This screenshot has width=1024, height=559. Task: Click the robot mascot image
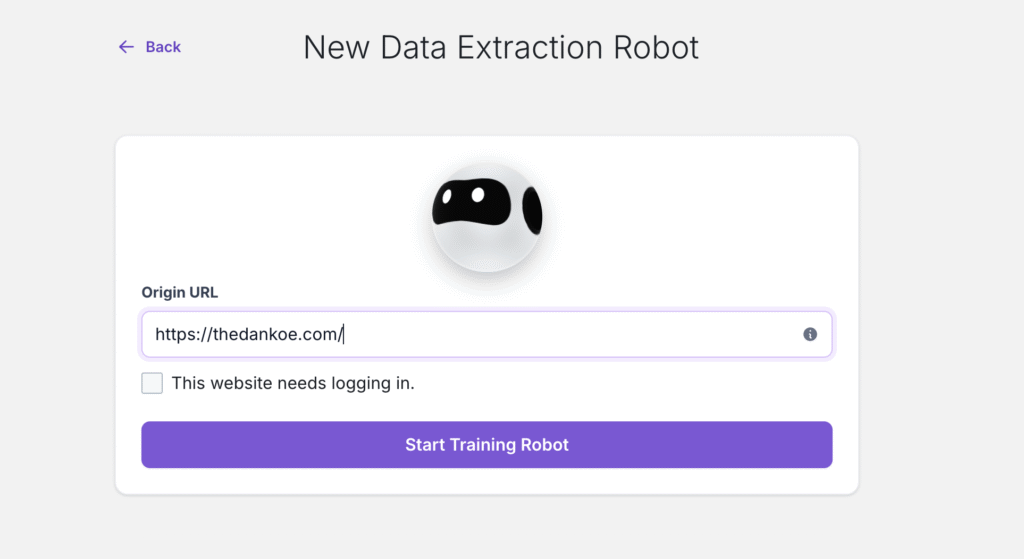pyautogui.click(x=487, y=217)
